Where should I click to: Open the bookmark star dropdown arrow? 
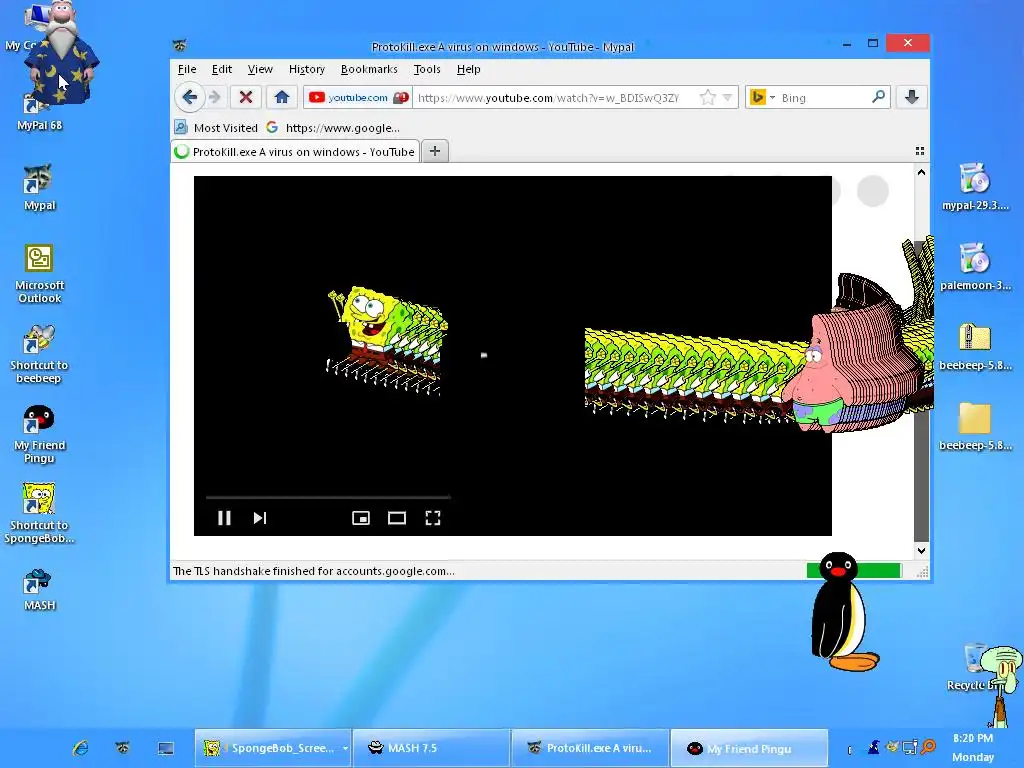[728, 98]
